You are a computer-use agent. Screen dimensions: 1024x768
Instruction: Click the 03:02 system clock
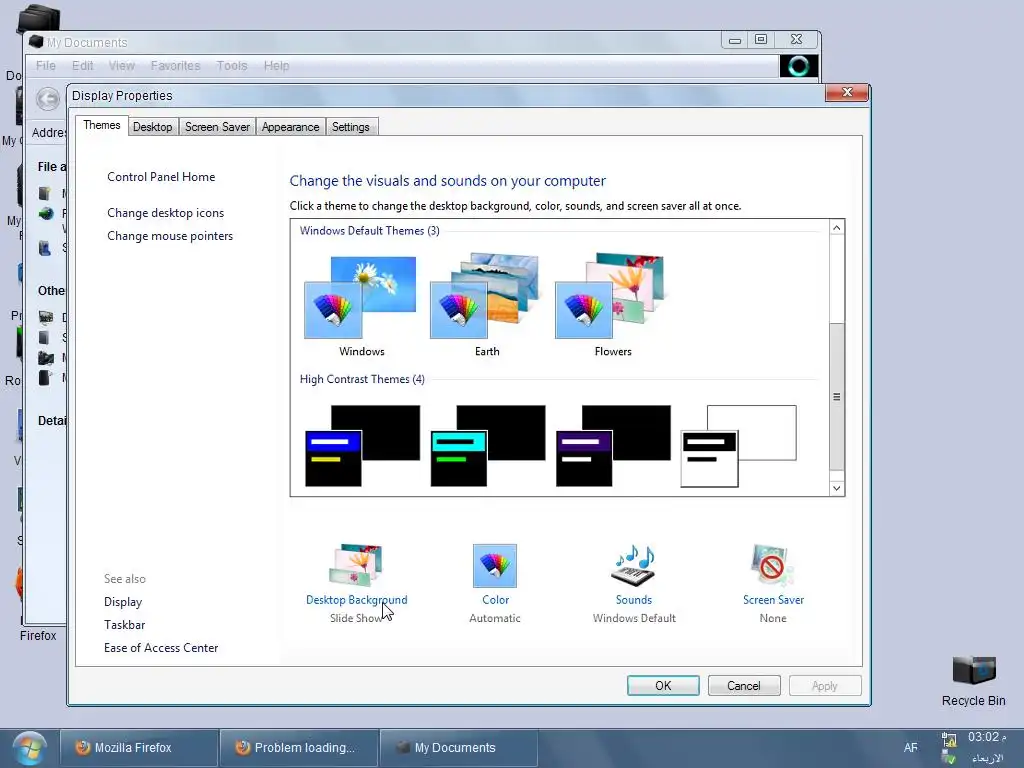[987, 738]
